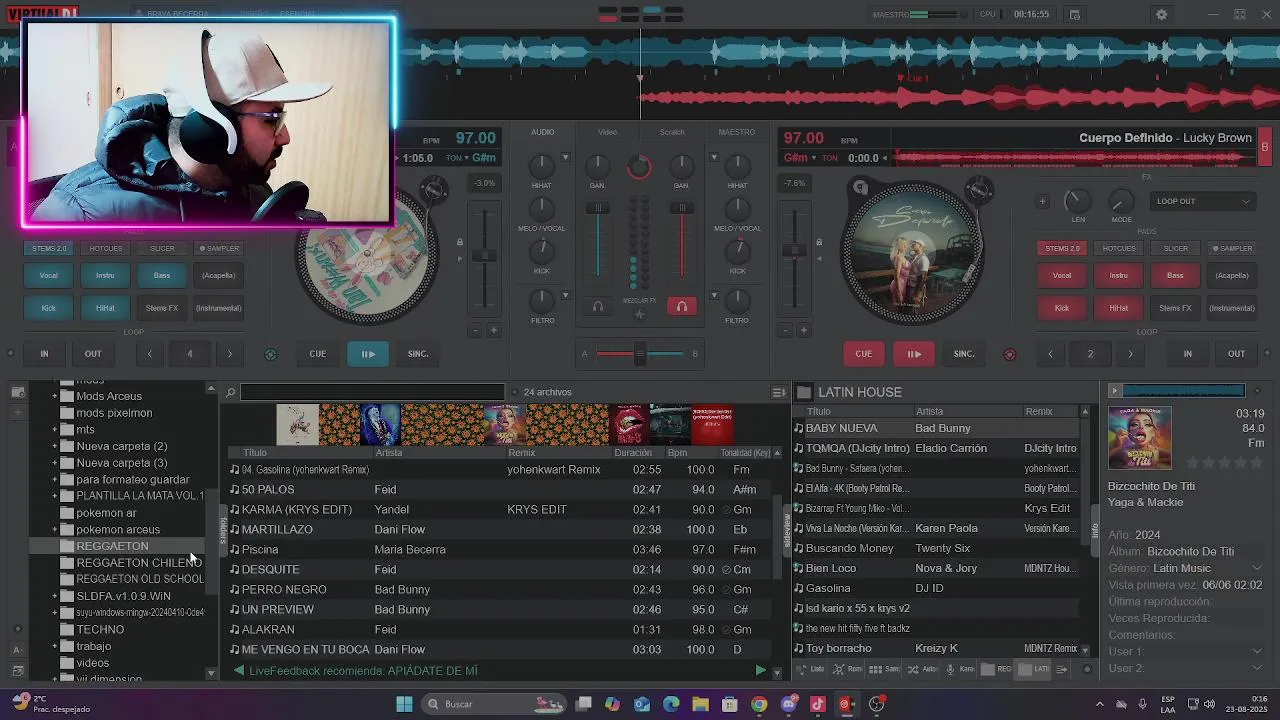1280x720 pixels.
Task: Click the plus FX button on the right deck
Action: pyautogui.click(x=1042, y=201)
